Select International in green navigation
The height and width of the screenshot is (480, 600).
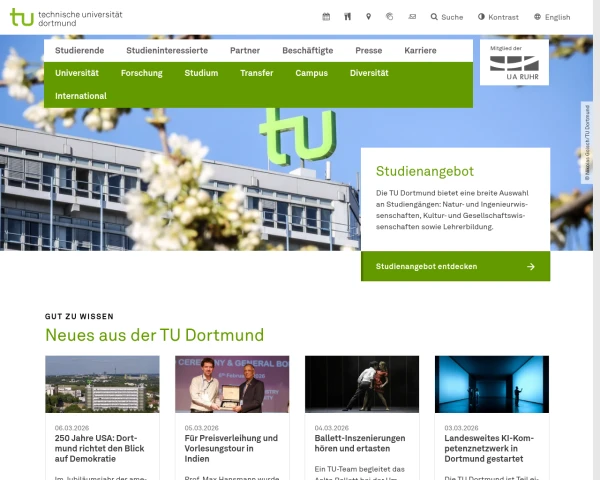(x=81, y=96)
